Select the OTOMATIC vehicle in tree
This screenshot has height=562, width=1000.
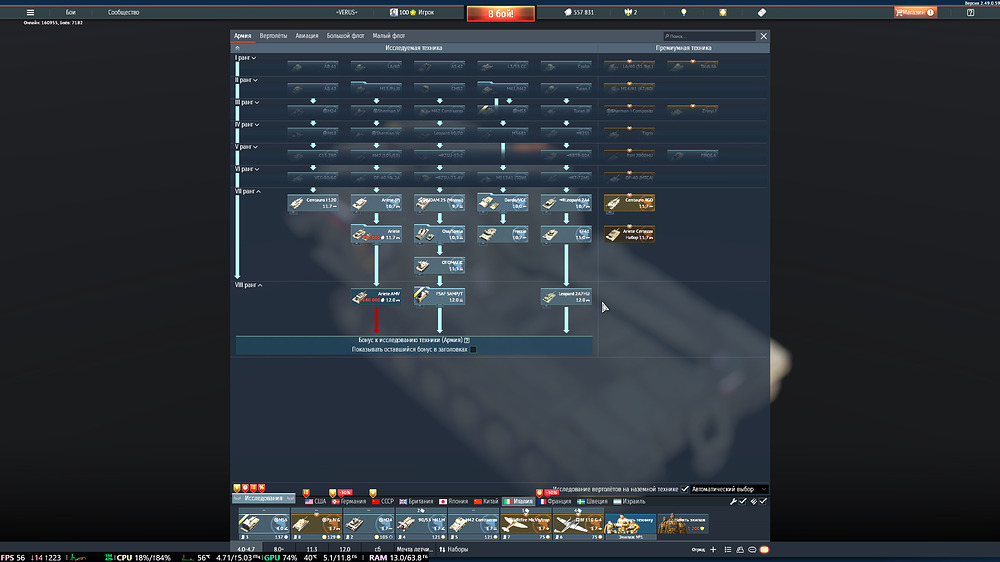click(440, 265)
